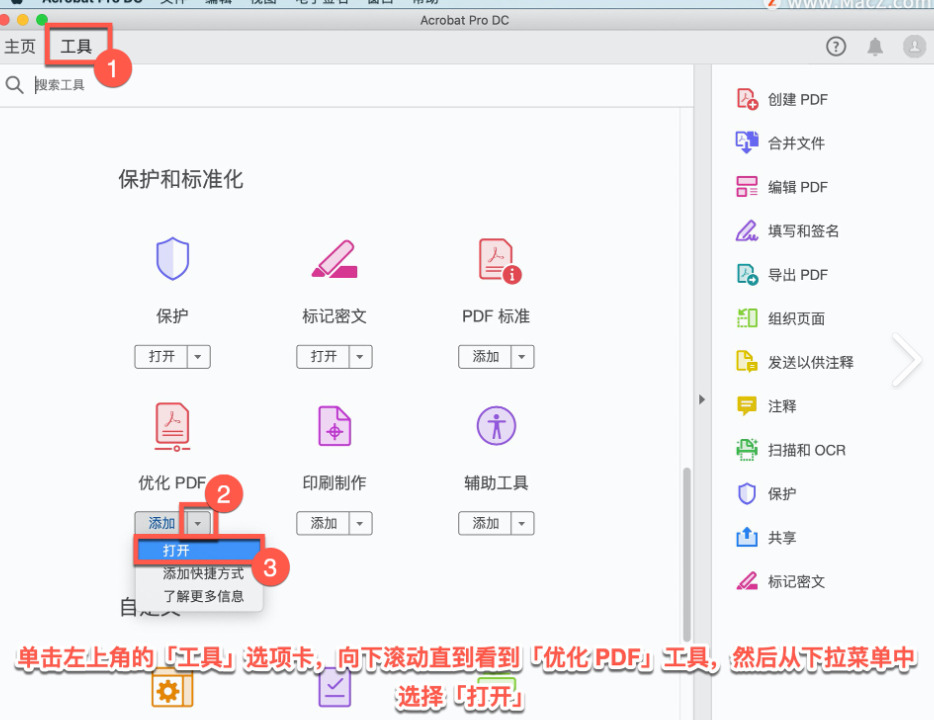934x720 pixels.
Task: Click the 搜索工具 search field
Action: coord(60,85)
